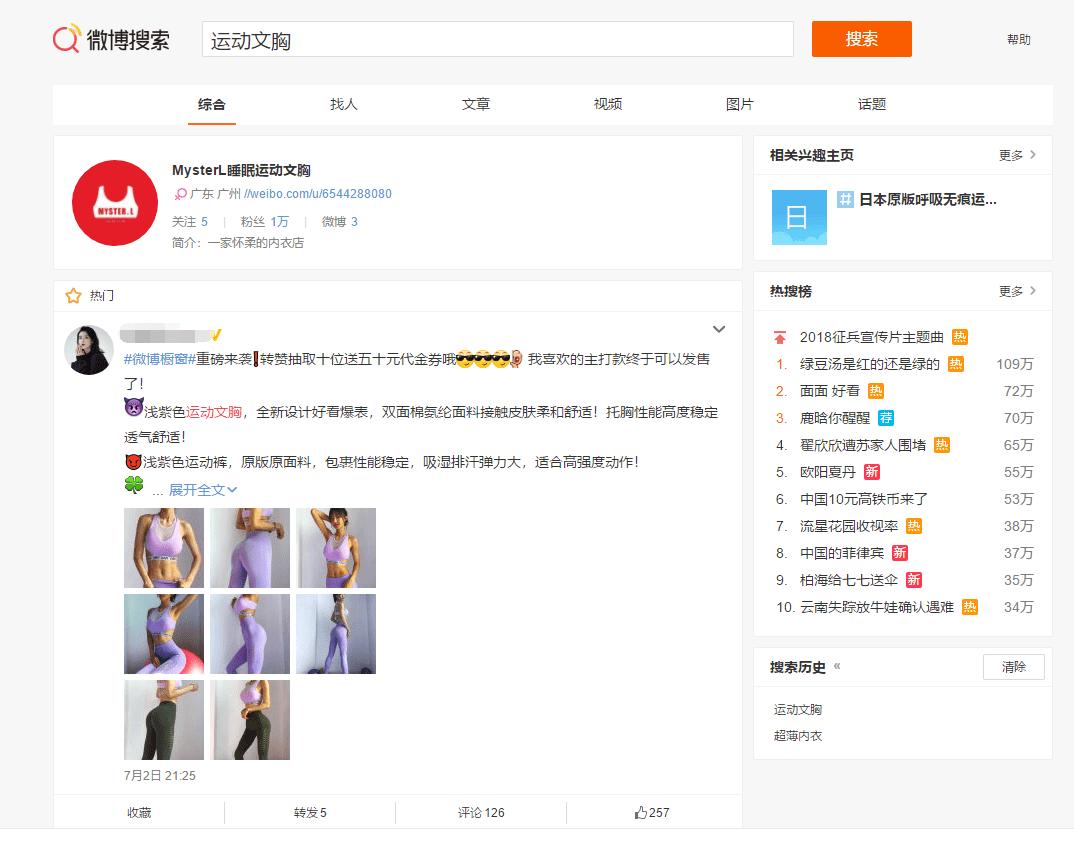The height and width of the screenshot is (841, 1074).
Task: Click the thumbs-up icon showing 257 likes
Action: pos(640,813)
